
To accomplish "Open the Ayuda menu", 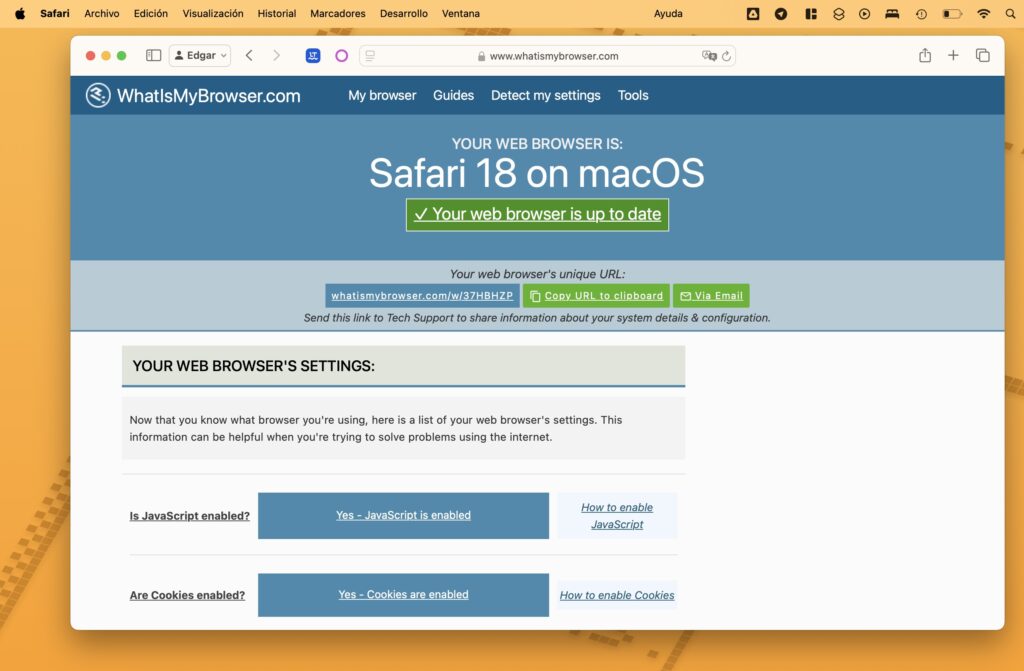I will pos(668,14).
